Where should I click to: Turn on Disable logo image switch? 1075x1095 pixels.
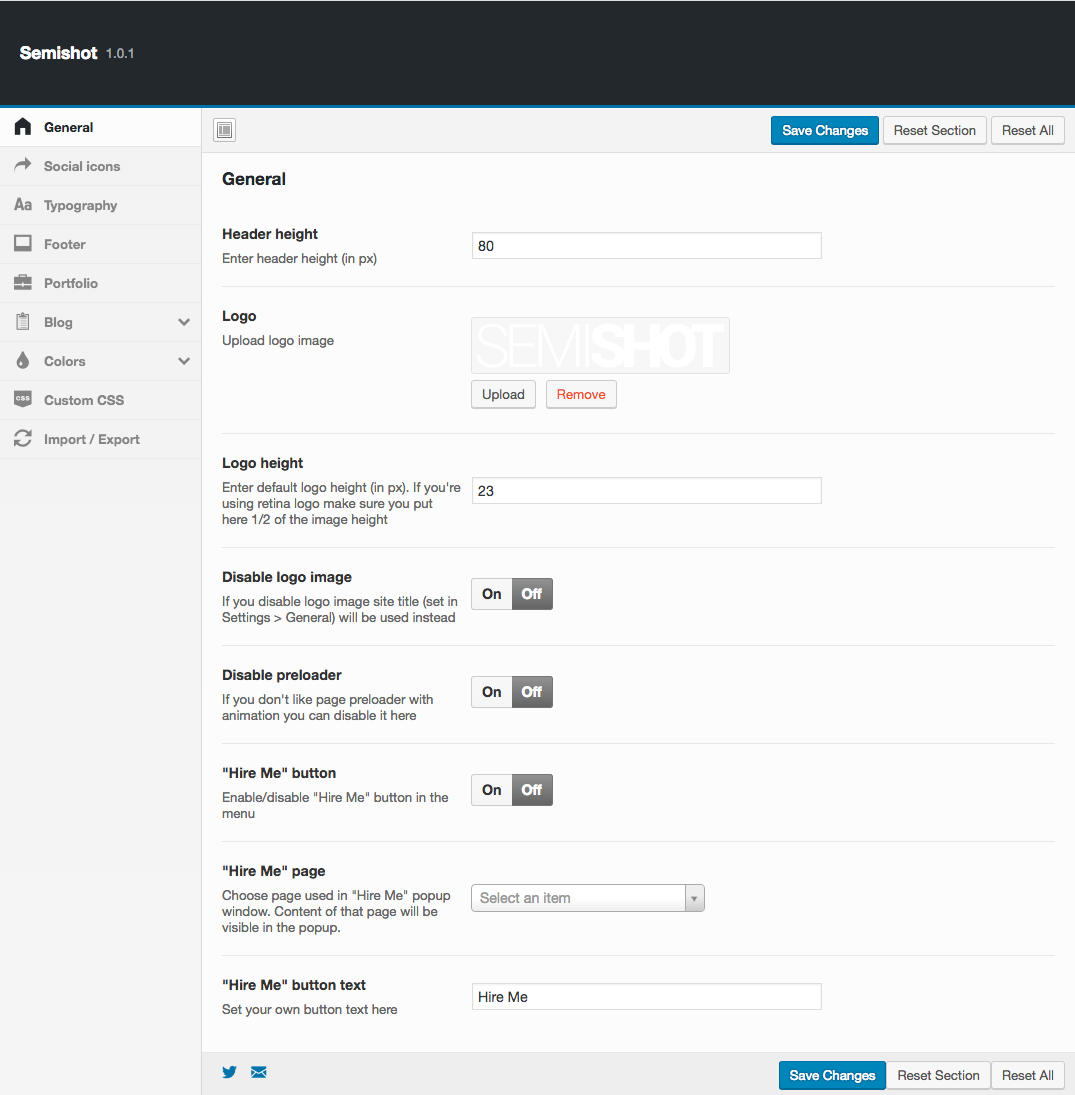(491, 594)
